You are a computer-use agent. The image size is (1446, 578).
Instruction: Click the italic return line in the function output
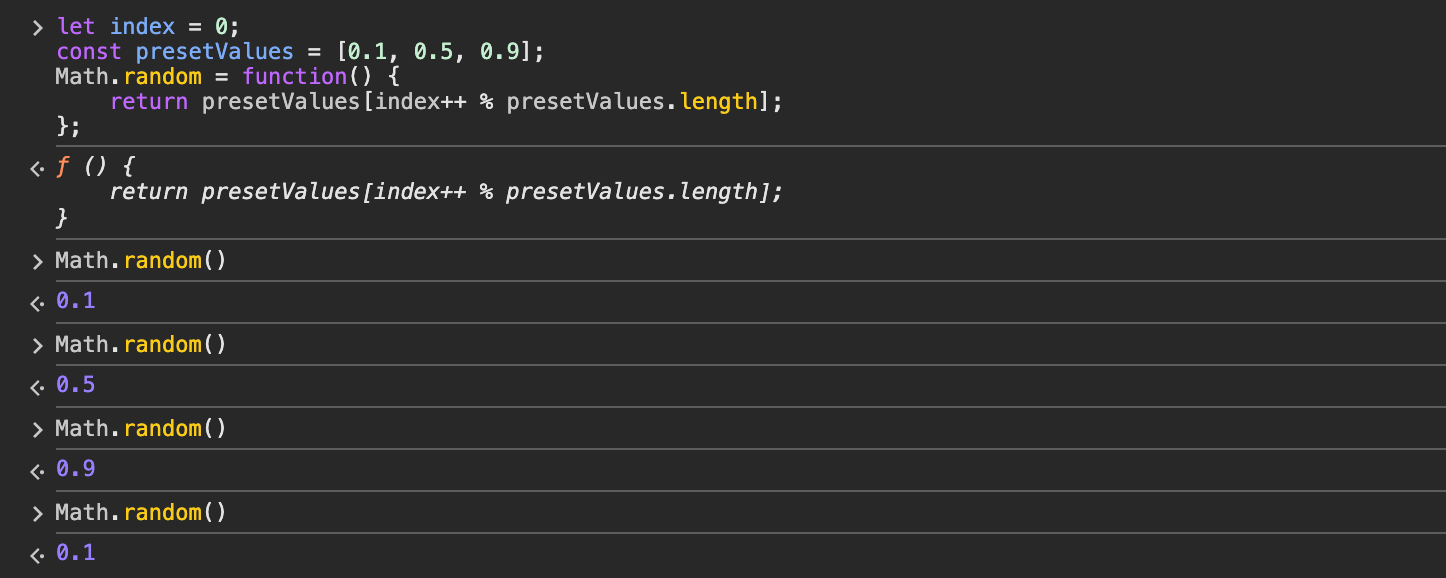445,192
